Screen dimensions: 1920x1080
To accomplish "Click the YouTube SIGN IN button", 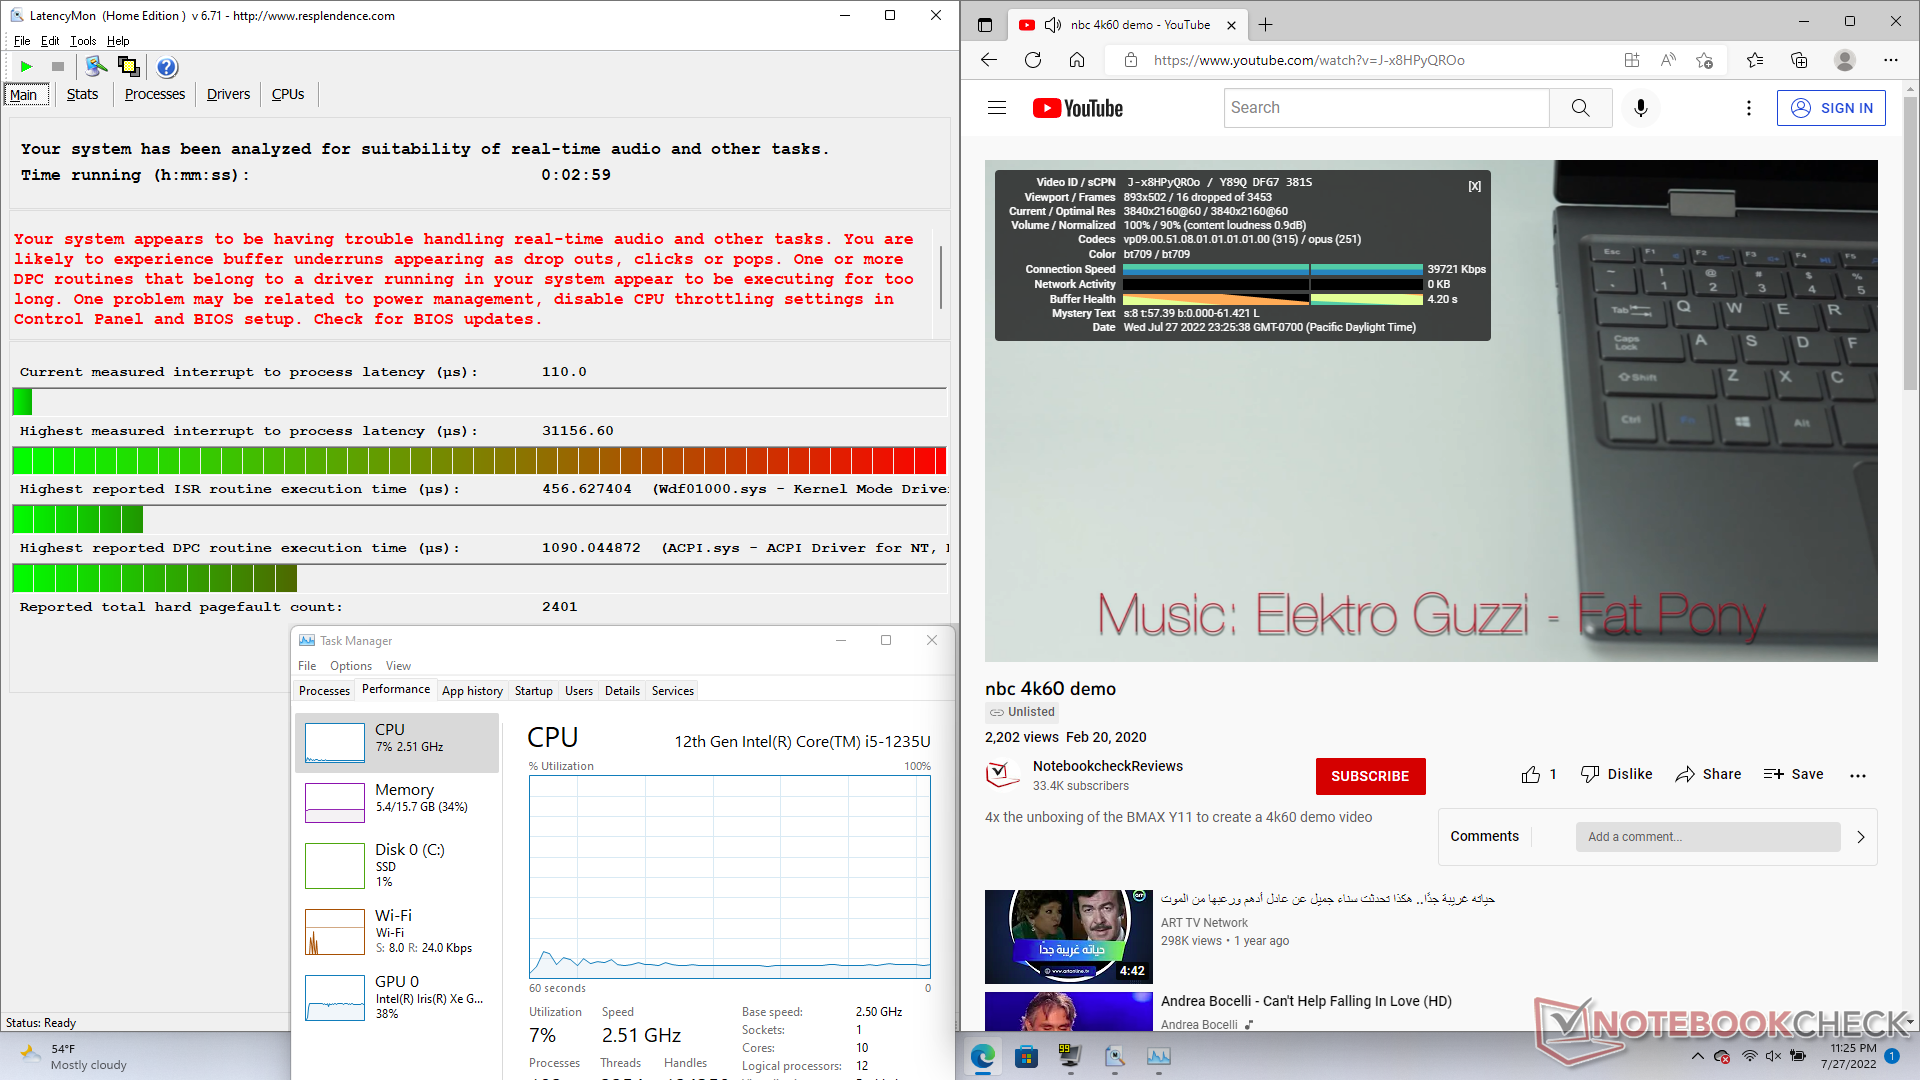I will pos(1831,108).
